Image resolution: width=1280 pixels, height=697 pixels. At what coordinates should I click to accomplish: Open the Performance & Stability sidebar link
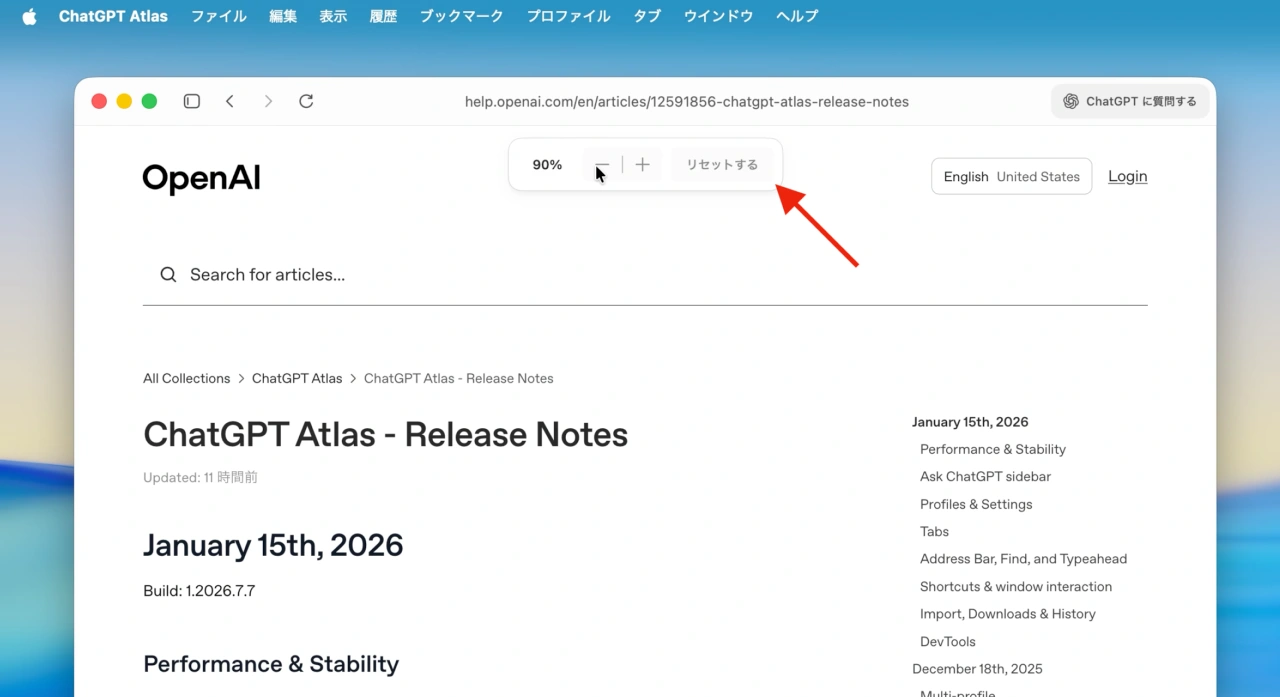click(992, 449)
